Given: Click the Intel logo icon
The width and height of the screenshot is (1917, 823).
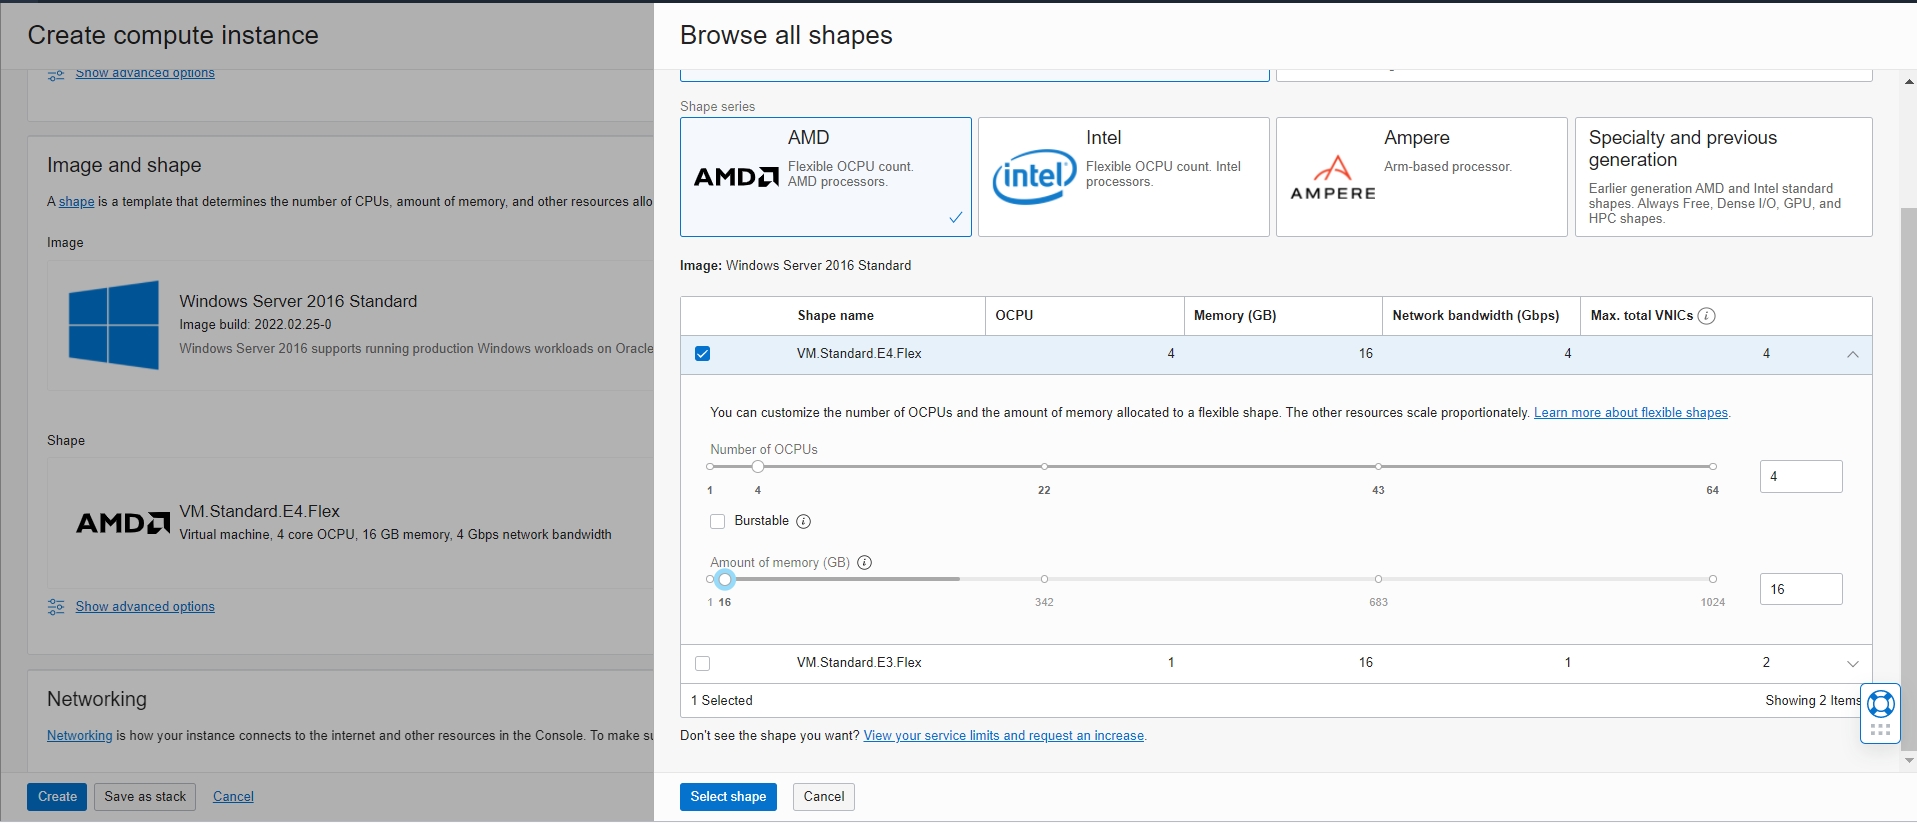Looking at the screenshot, I should click(1034, 177).
